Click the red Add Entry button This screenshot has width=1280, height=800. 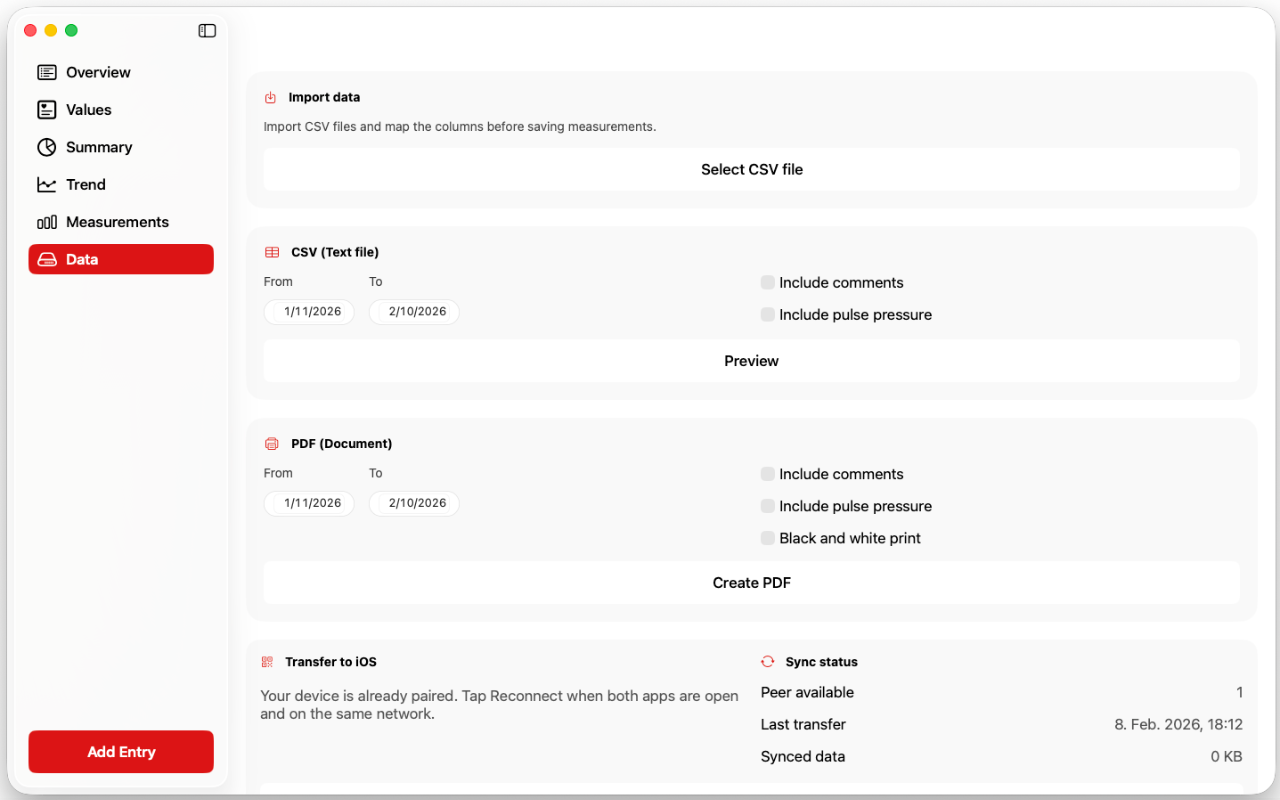coord(121,752)
